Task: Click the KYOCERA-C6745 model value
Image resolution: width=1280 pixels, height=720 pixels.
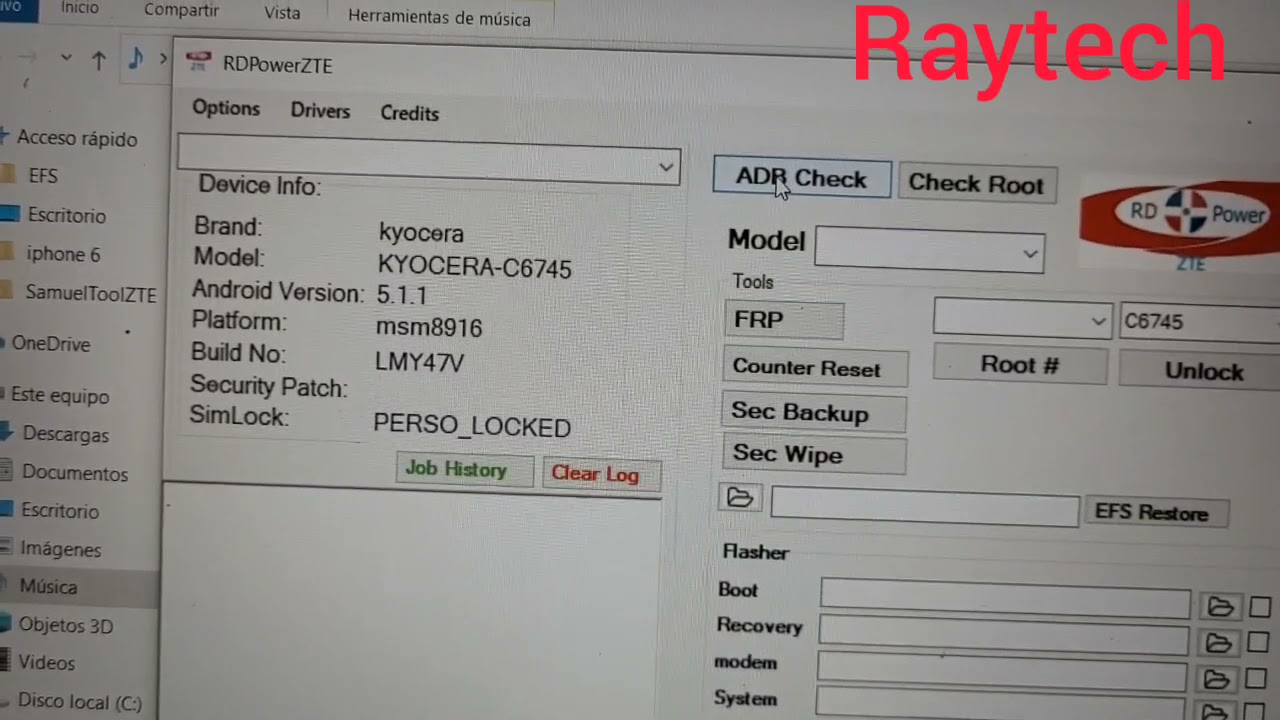Action: [474, 267]
